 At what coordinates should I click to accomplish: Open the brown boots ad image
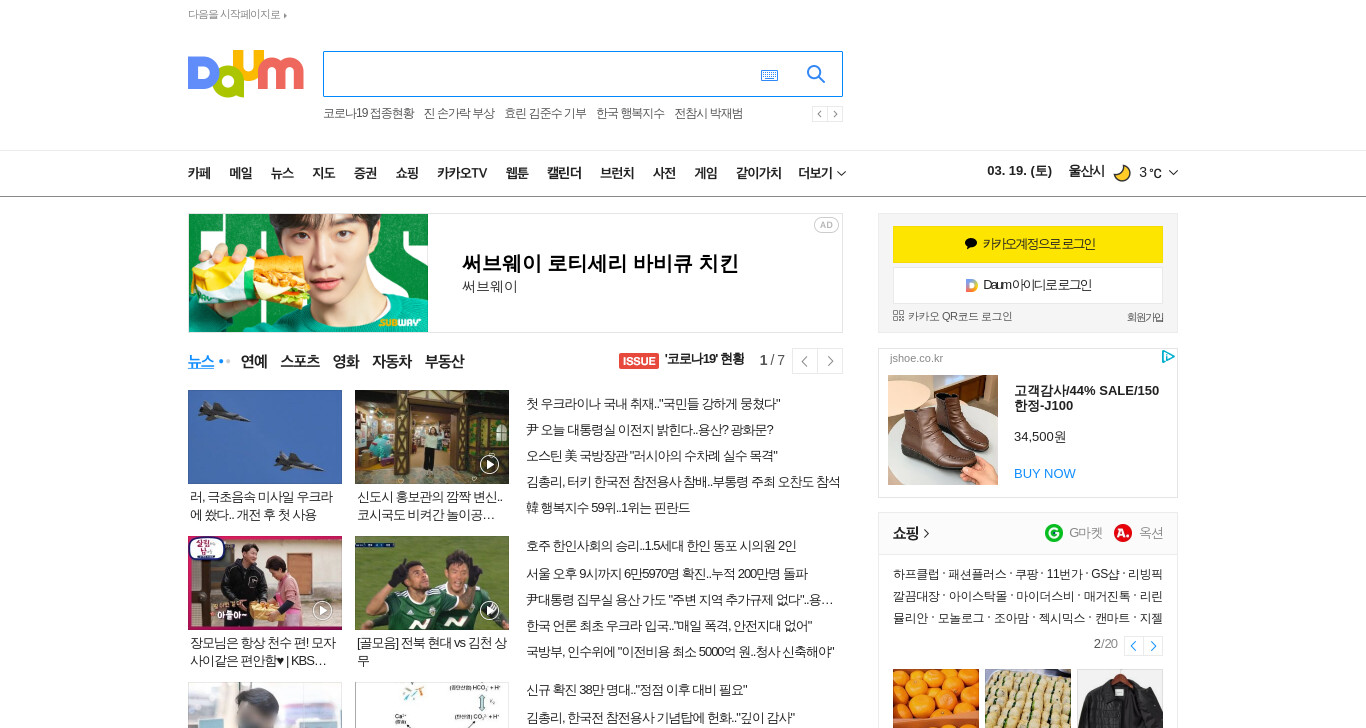tap(943, 430)
